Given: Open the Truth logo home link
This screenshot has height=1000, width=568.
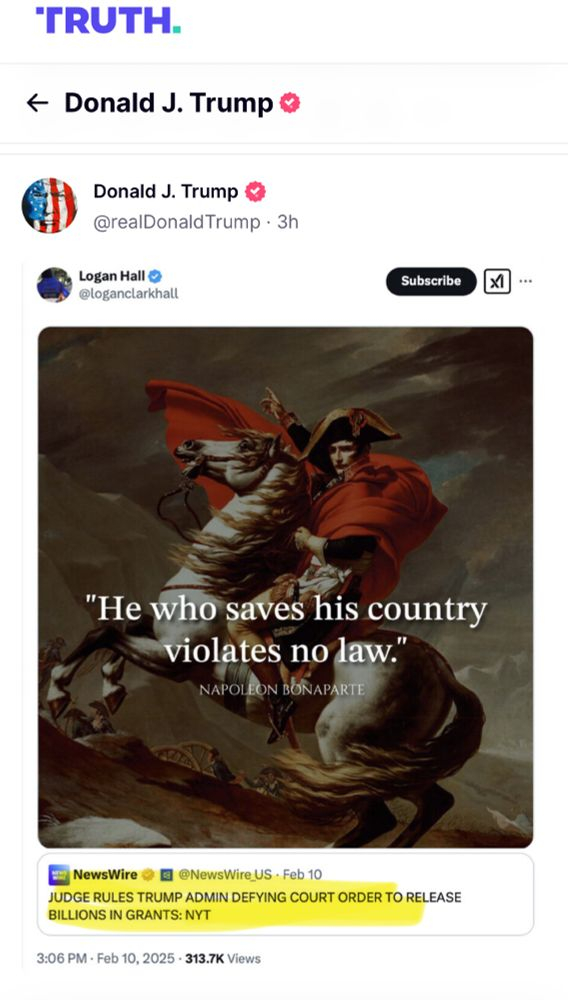Looking at the screenshot, I should 108,20.
